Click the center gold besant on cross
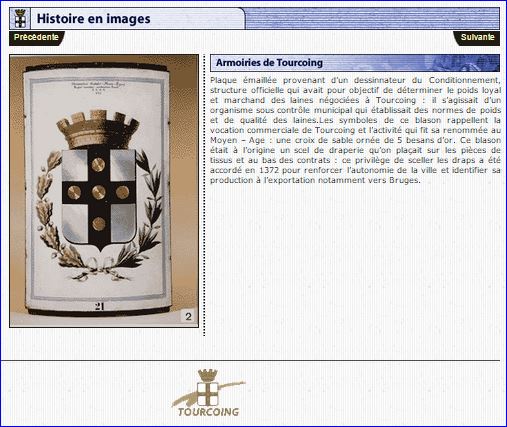The image size is (507, 427). [98, 192]
